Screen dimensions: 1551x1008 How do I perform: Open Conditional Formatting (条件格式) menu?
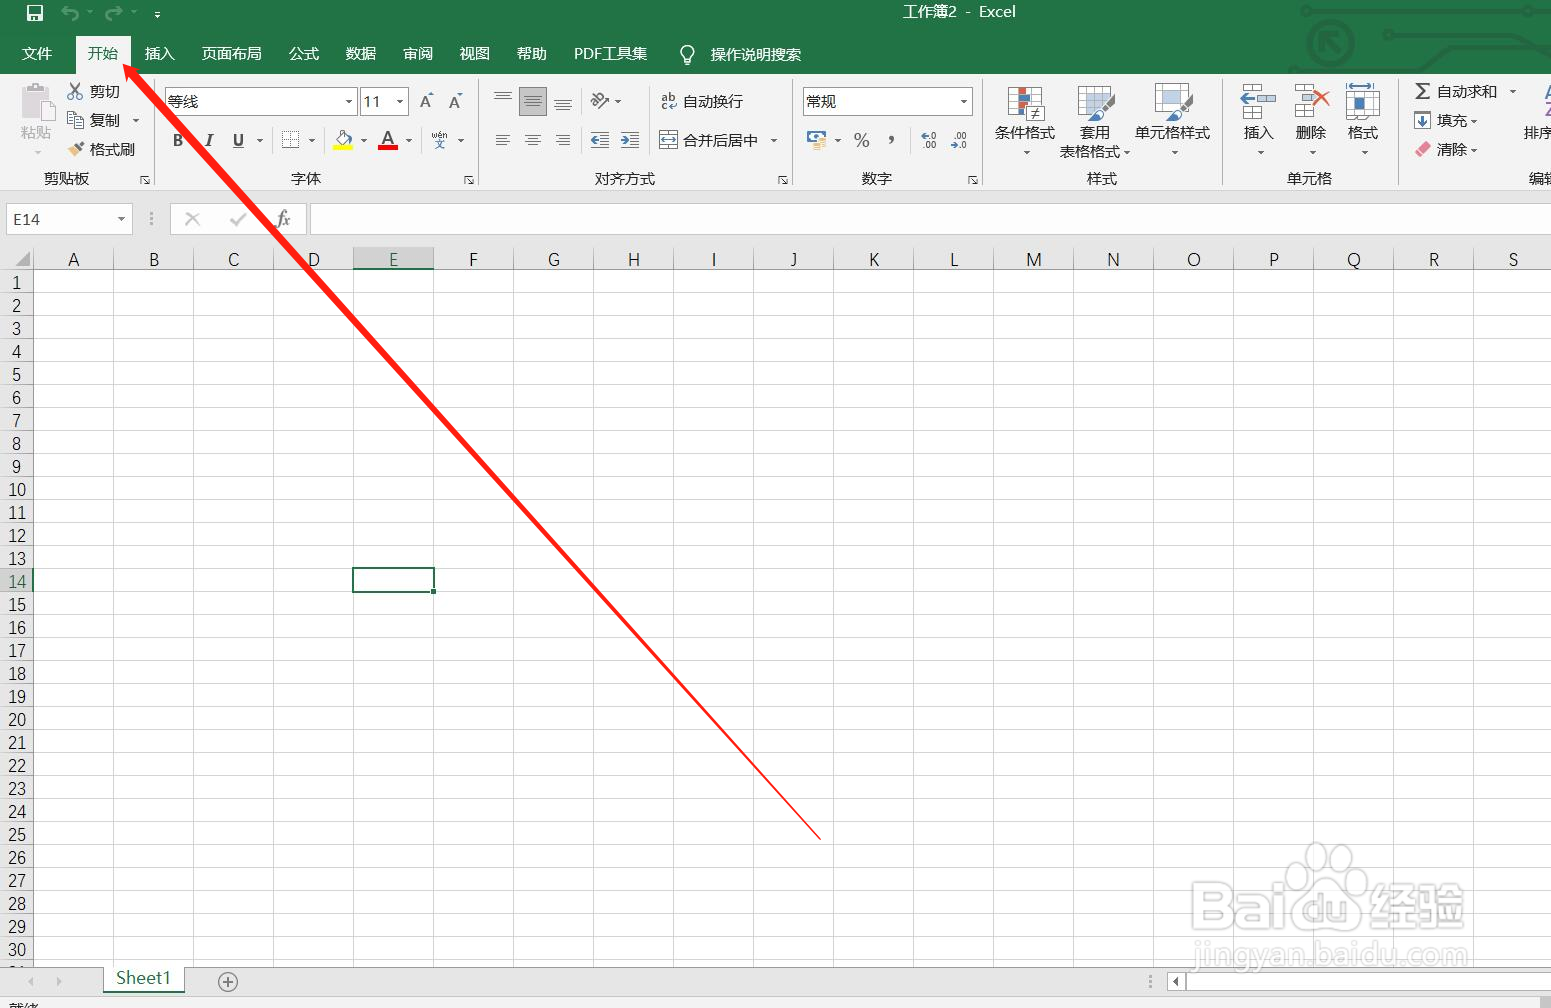pos(1025,120)
